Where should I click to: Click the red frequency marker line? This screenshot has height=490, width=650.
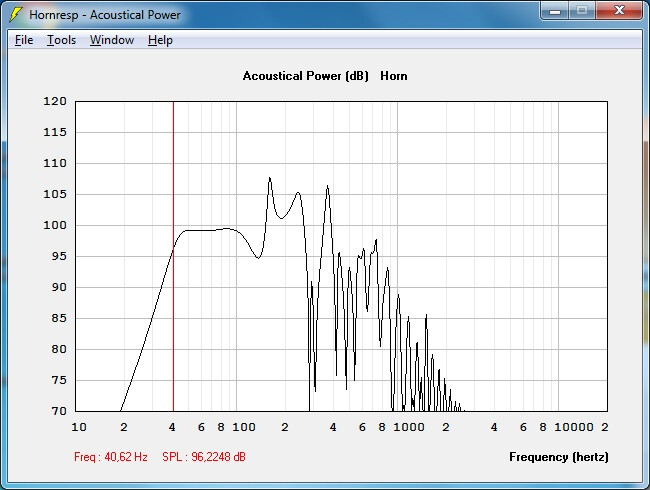pyautogui.click(x=173, y=256)
